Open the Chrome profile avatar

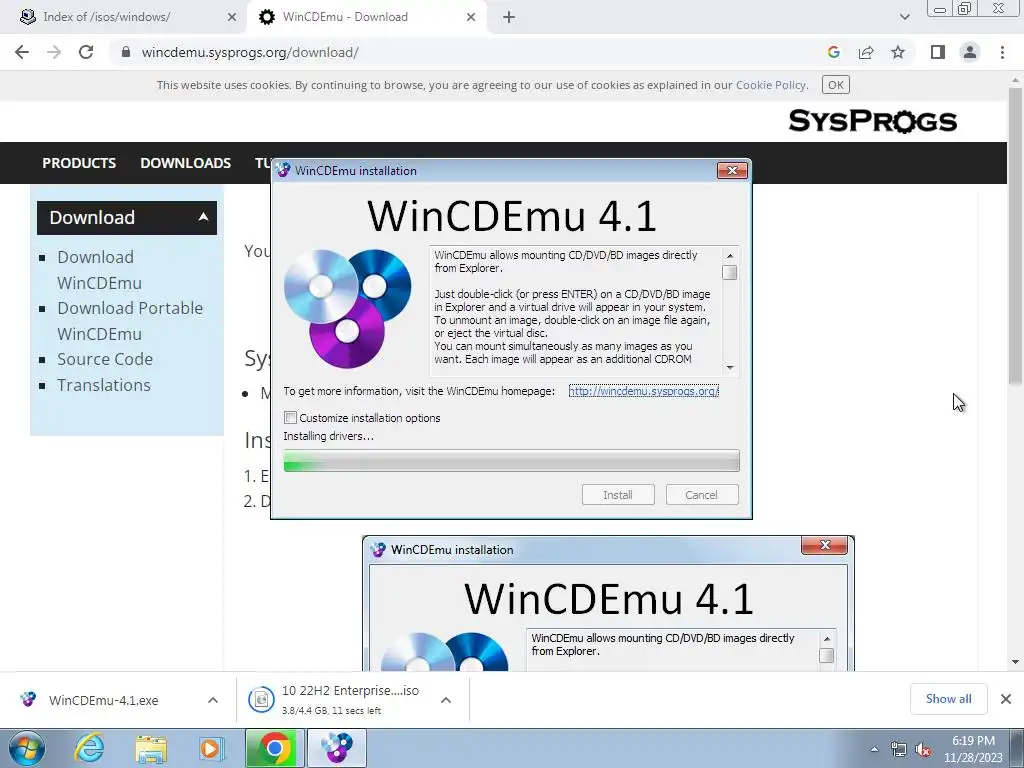point(970,52)
